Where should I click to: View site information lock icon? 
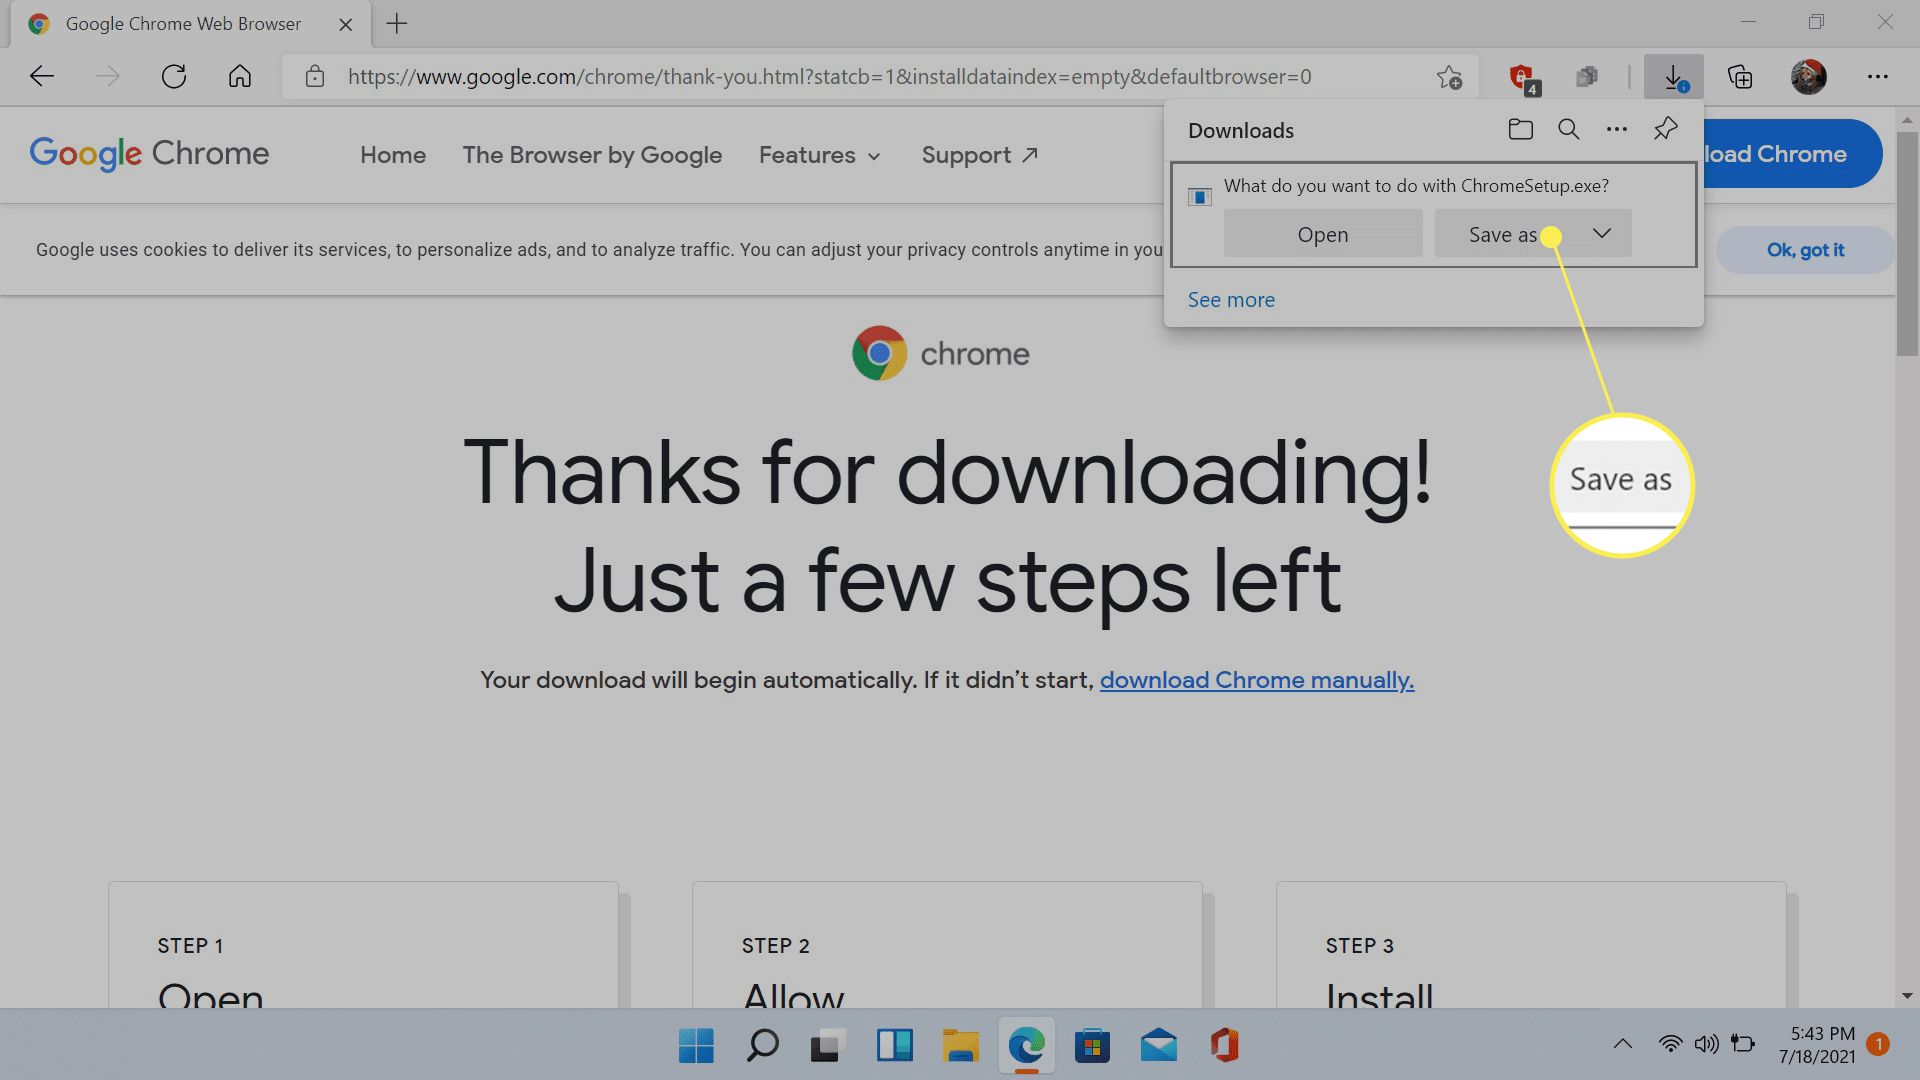click(x=315, y=76)
